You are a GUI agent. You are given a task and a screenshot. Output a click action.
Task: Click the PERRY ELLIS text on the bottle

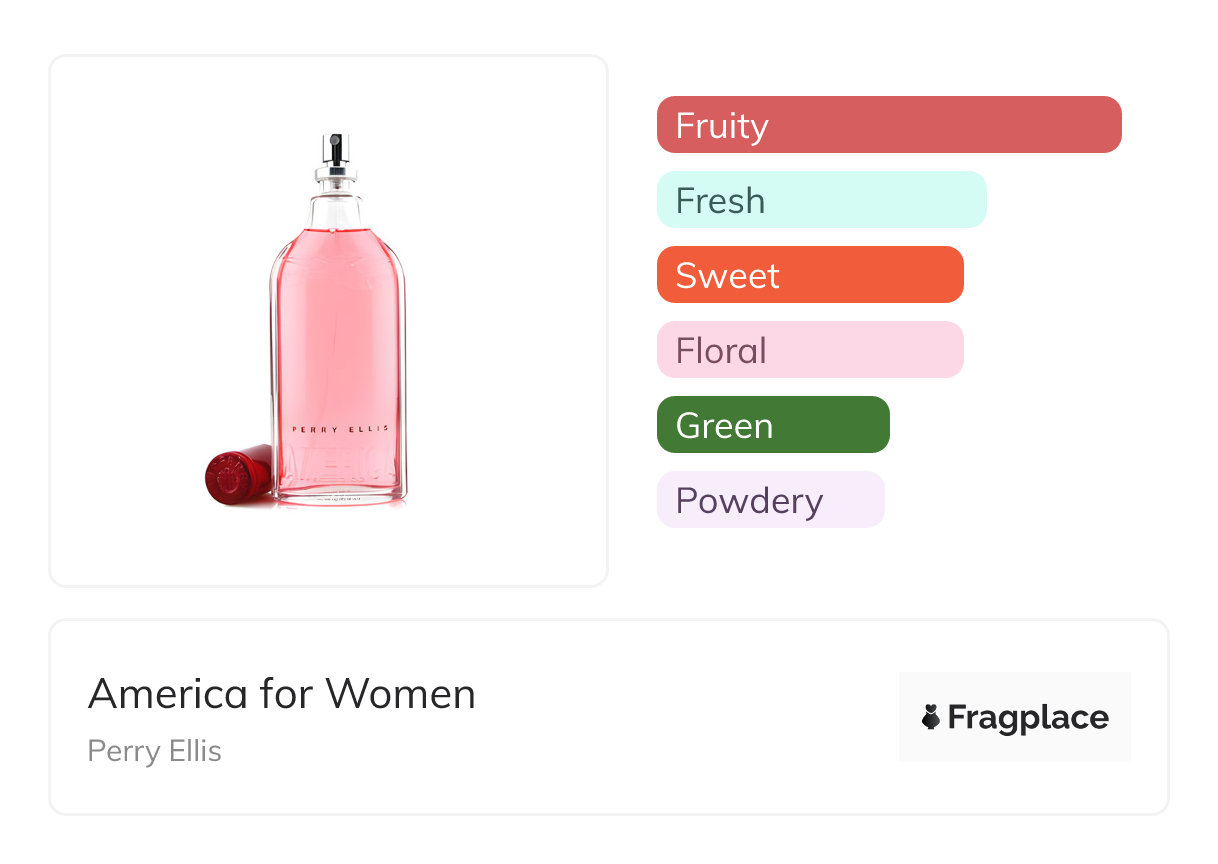[x=339, y=429]
